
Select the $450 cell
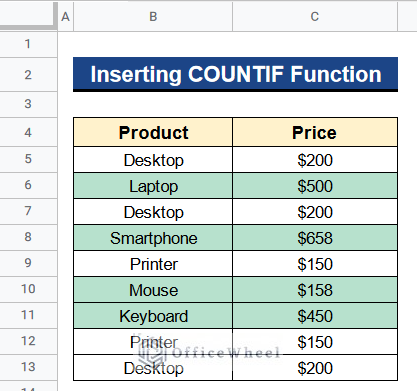click(x=315, y=316)
